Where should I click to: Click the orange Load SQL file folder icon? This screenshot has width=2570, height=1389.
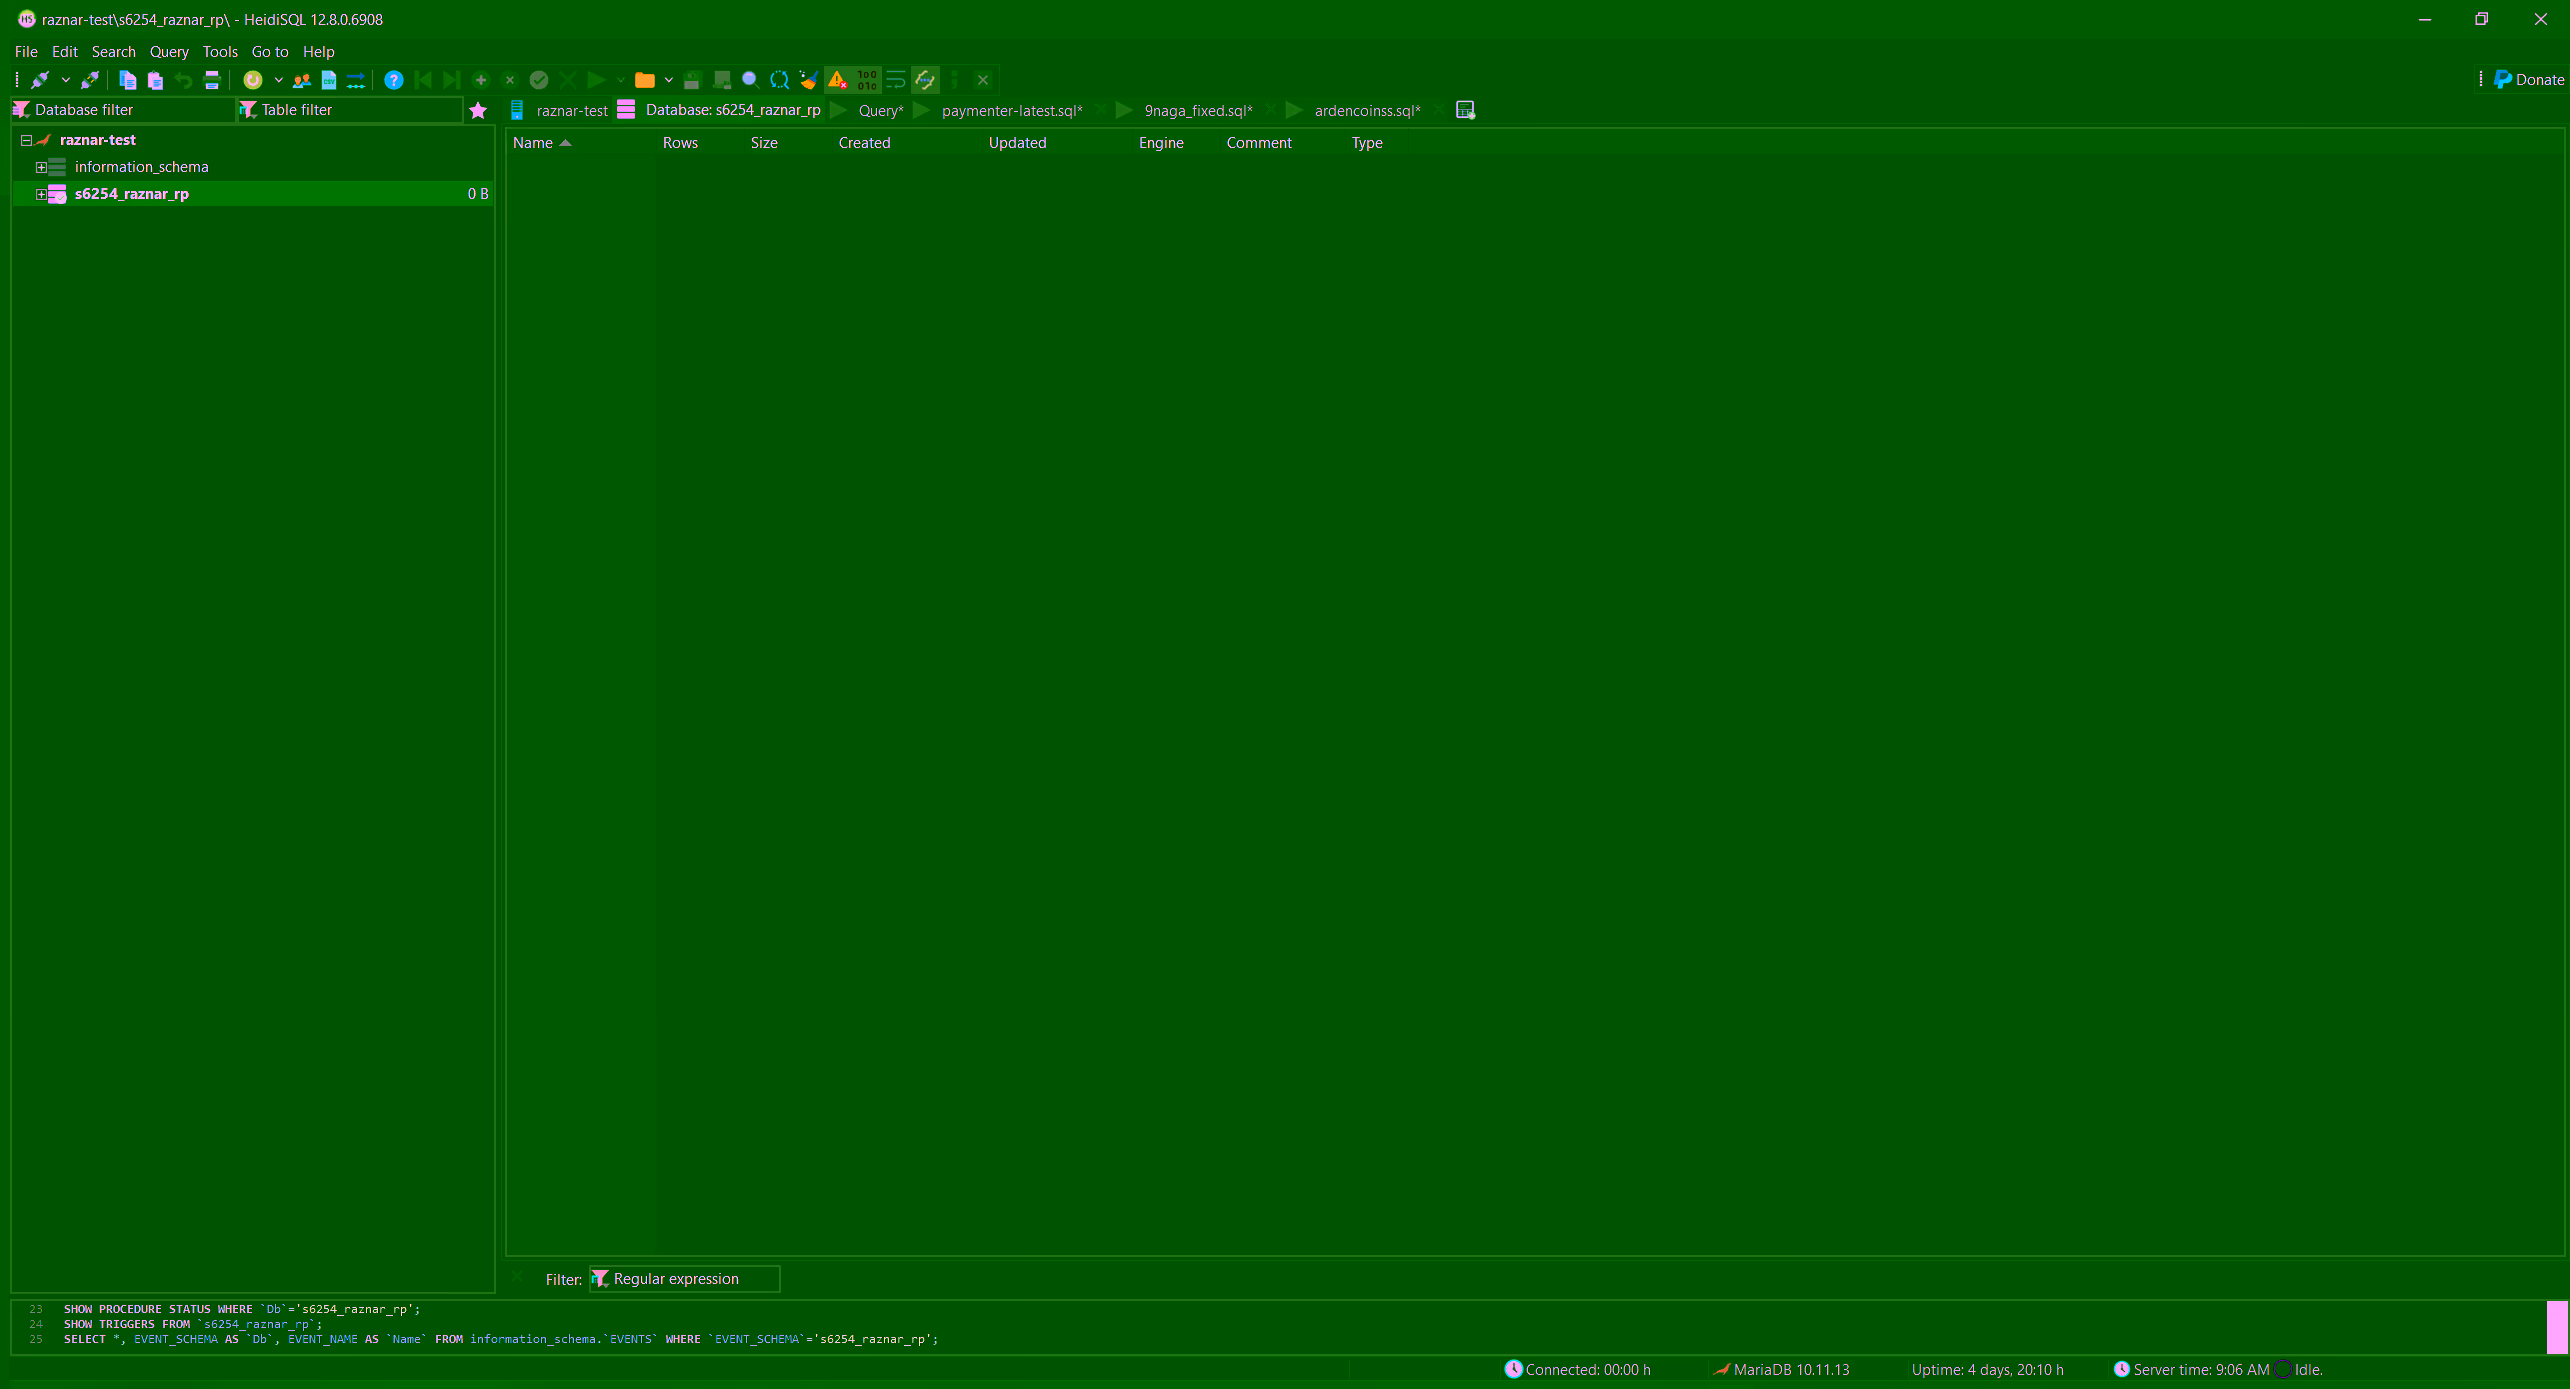645,80
